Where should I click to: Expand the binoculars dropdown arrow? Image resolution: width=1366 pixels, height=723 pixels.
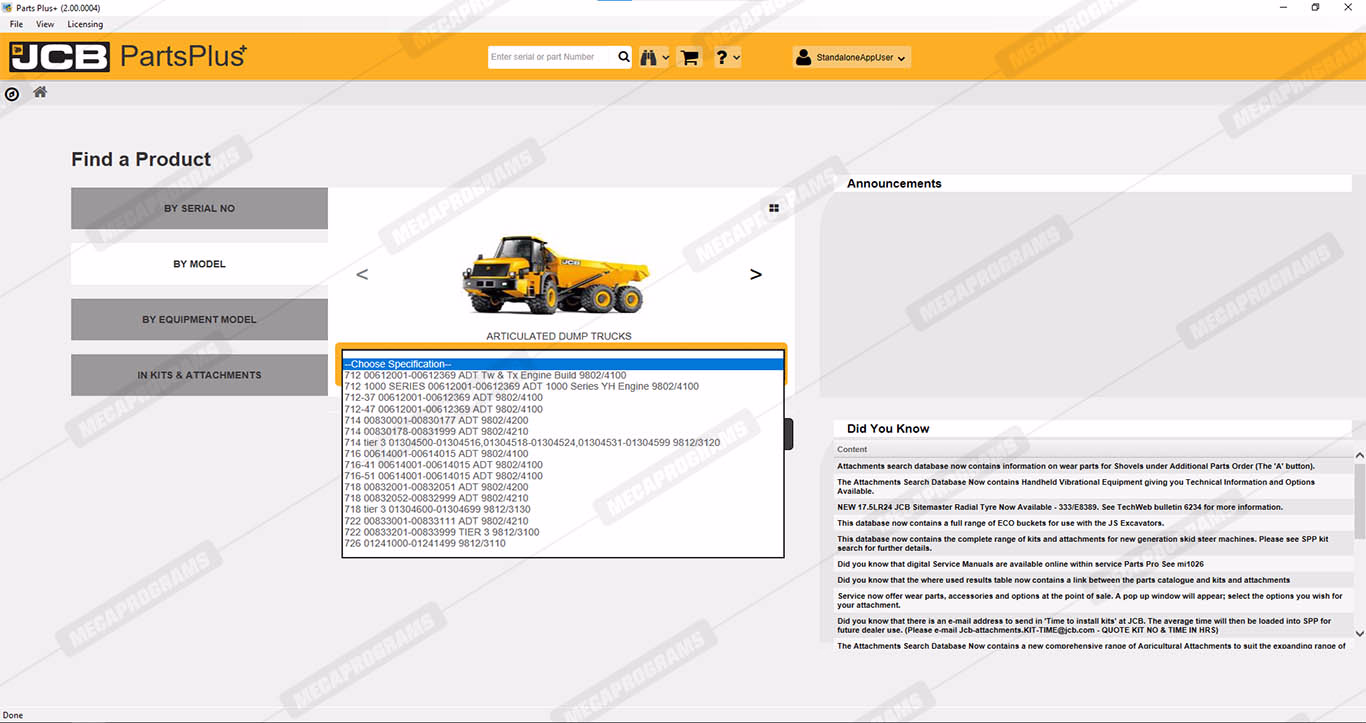[666, 58]
